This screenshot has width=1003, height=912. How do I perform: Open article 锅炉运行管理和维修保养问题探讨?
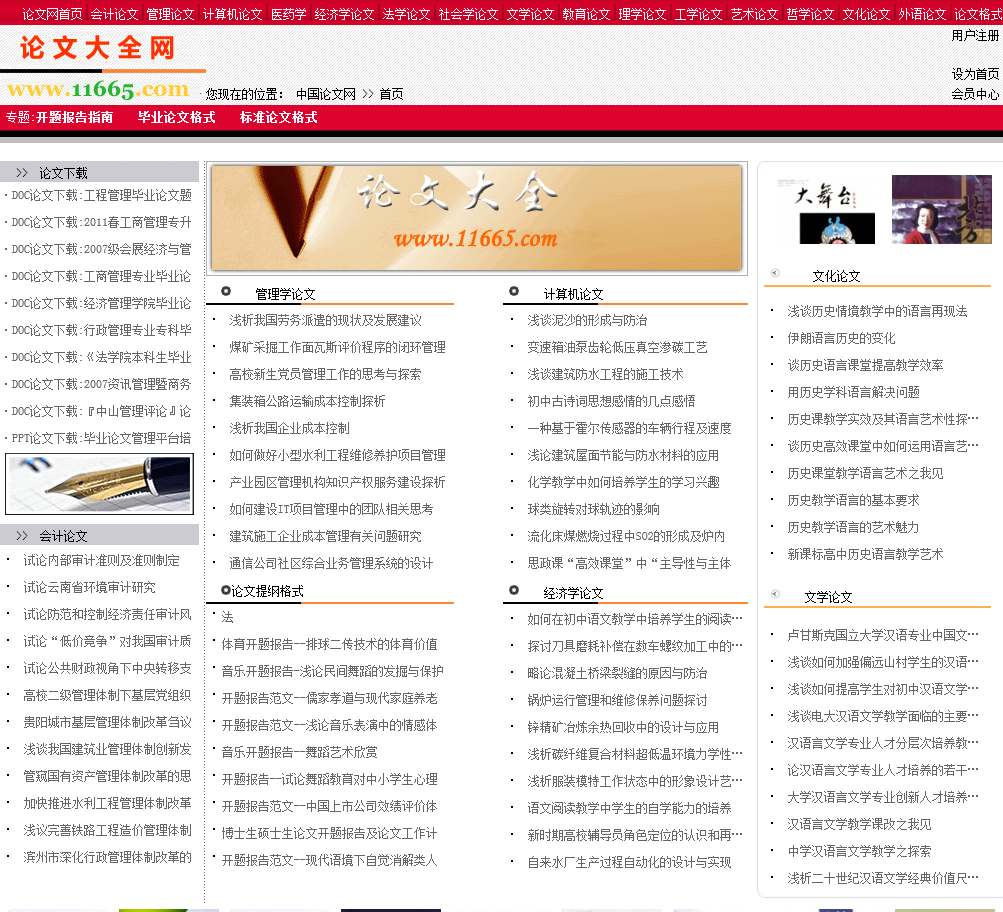click(617, 700)
